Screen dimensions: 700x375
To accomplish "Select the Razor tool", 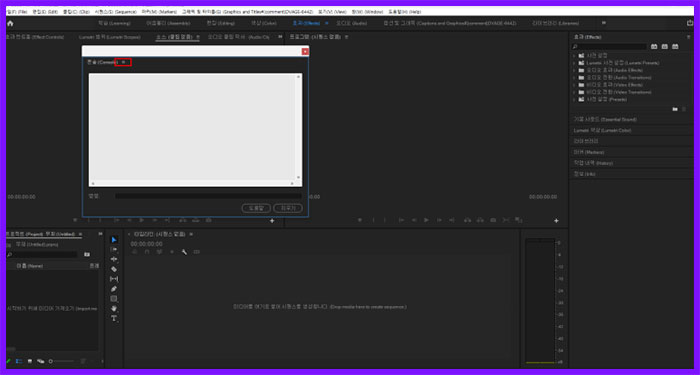I will pos(114,269).
